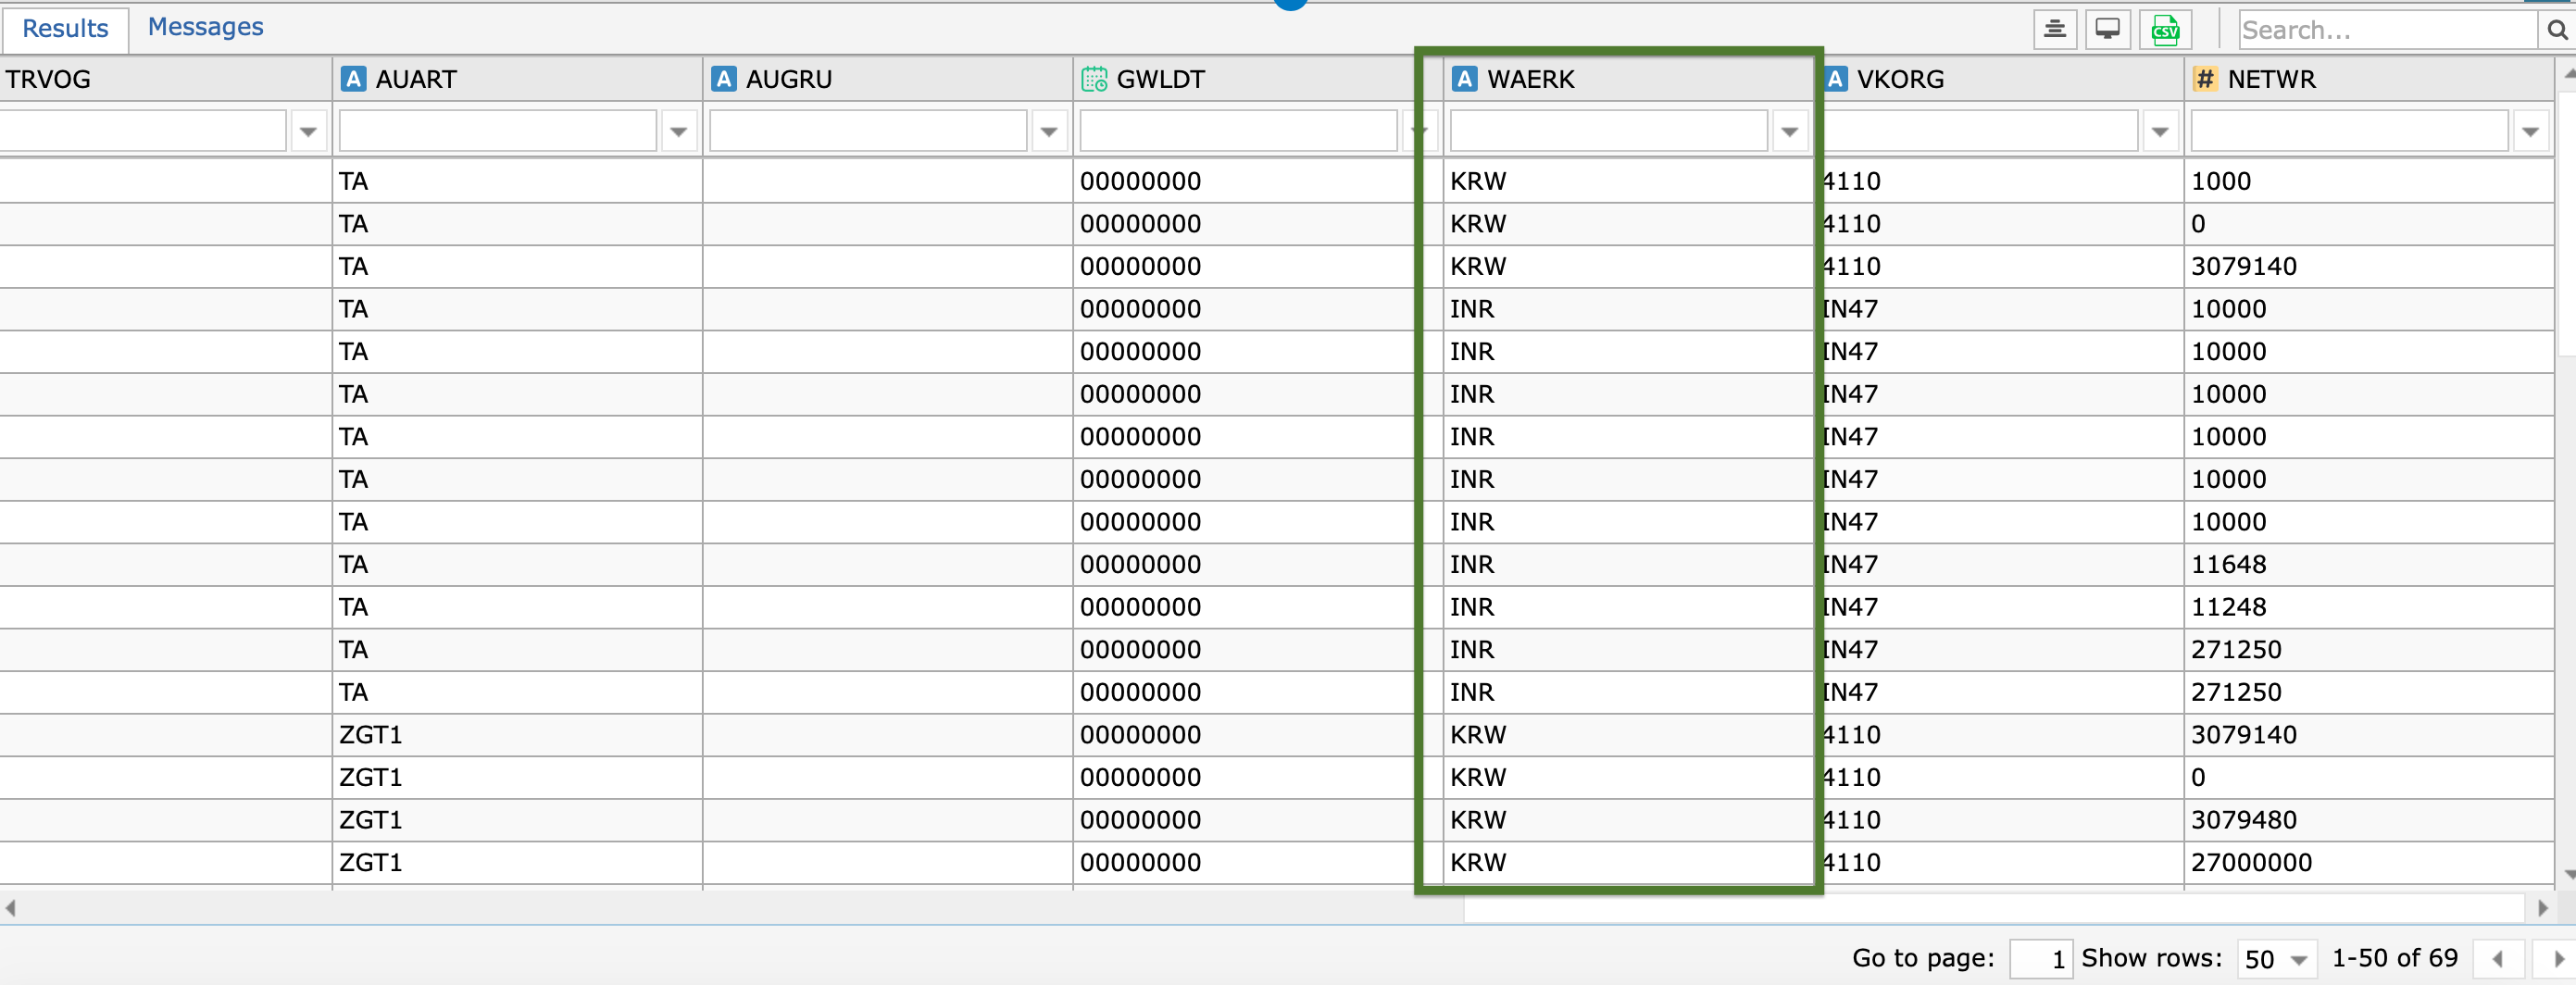Sort by the NETWR column header
The height and width of the screenshot is (985, 2576).
(x=2369, y=79)
